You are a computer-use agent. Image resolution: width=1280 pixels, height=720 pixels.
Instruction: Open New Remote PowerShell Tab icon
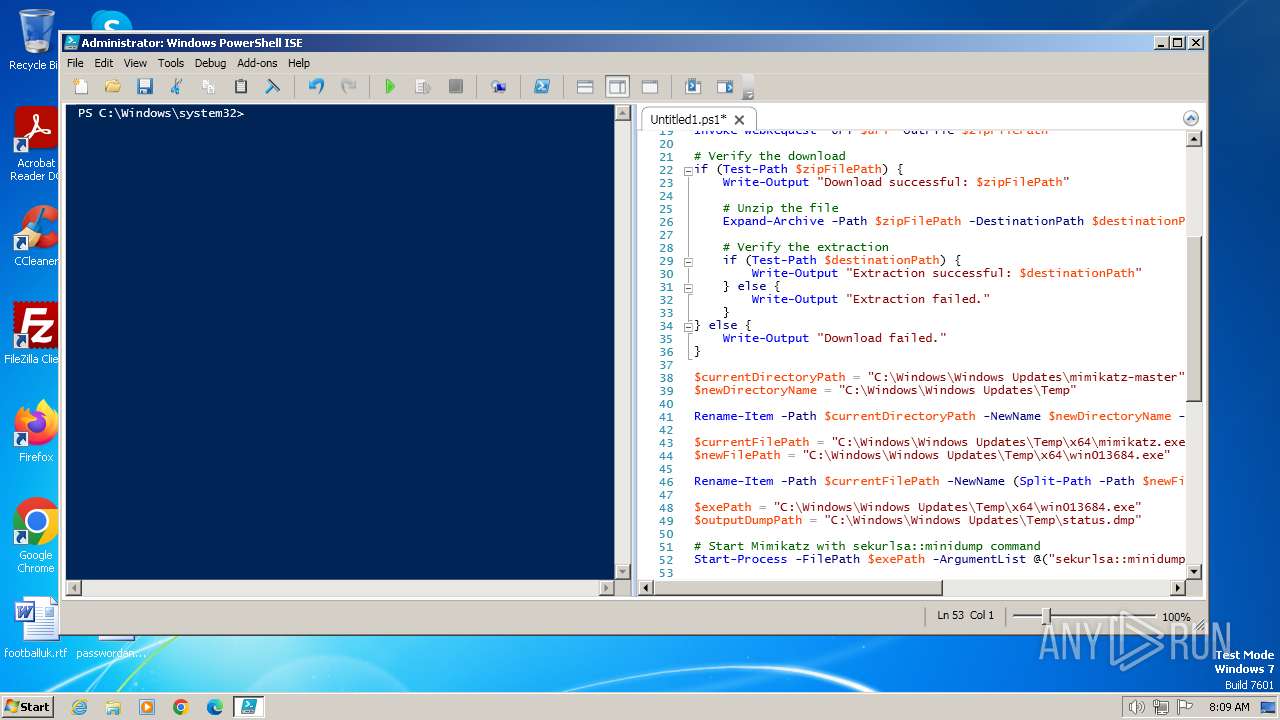(x=498, y=87)
